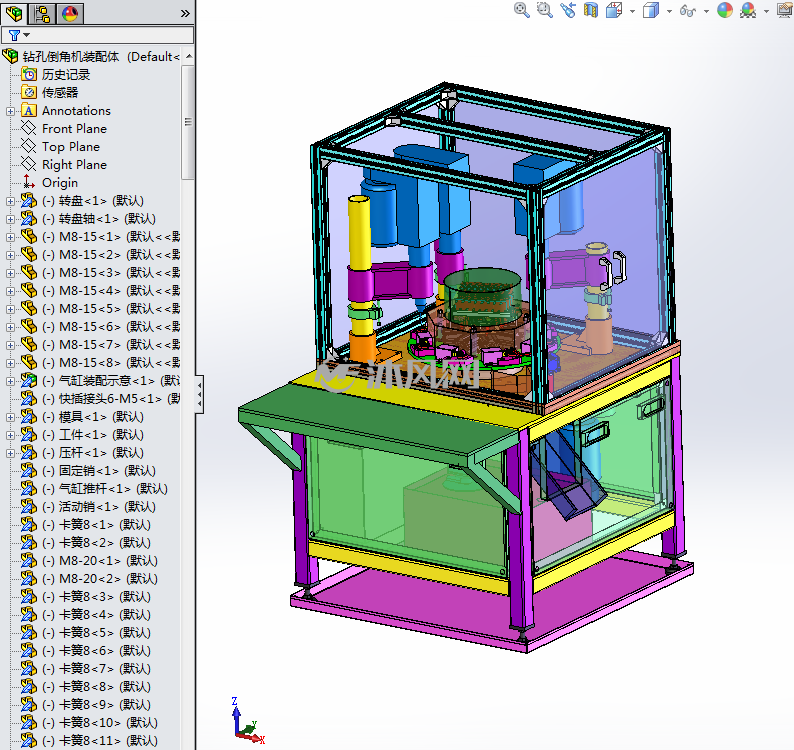Open the FeatureManager design tree tab

pos(14,13)
